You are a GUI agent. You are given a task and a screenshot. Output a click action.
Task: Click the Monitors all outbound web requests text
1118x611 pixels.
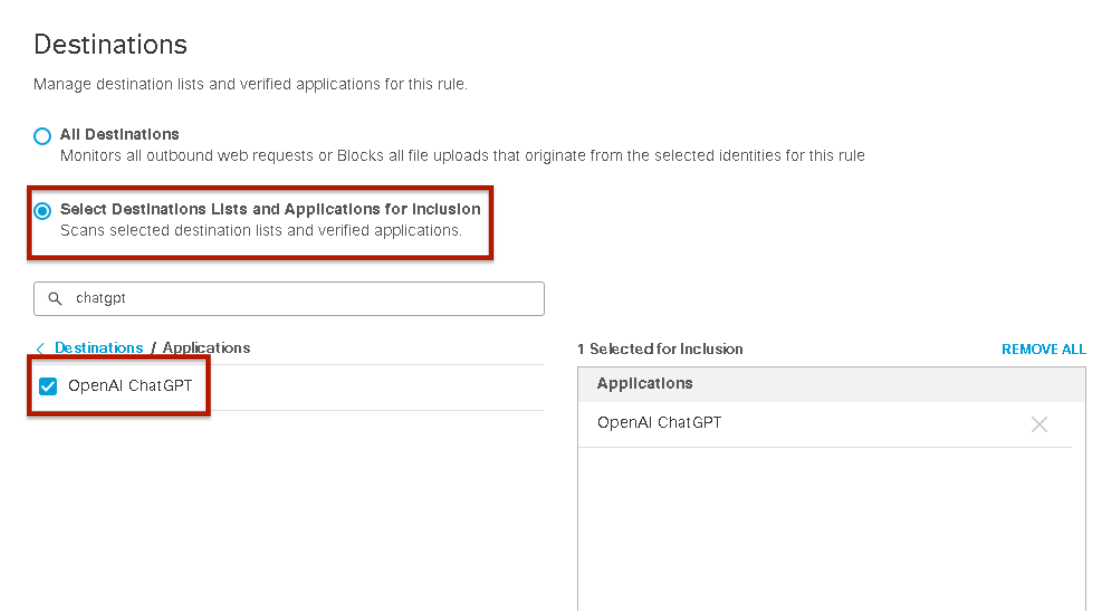click(x=462, y=156)
